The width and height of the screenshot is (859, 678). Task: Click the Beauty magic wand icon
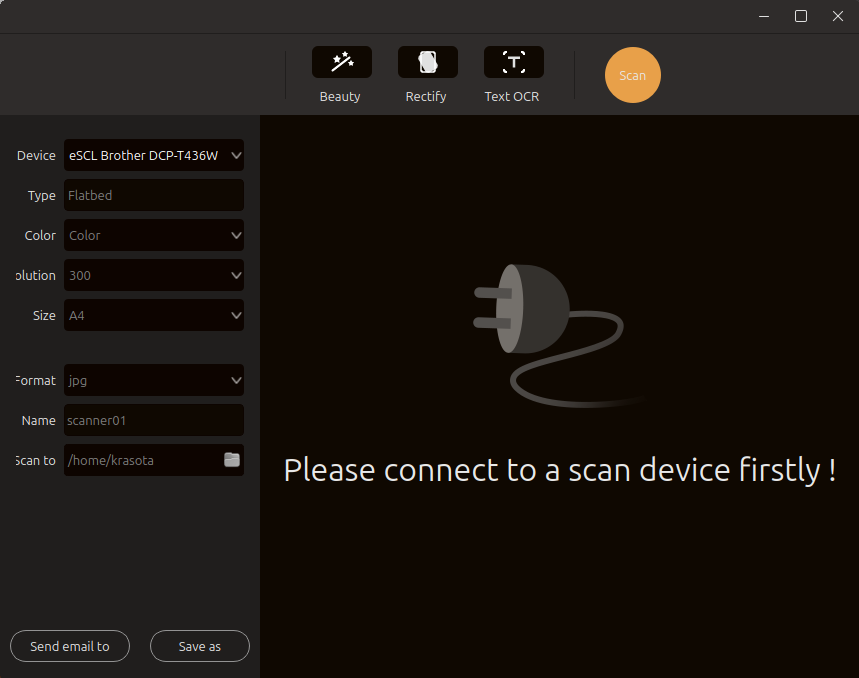(342, 62)
